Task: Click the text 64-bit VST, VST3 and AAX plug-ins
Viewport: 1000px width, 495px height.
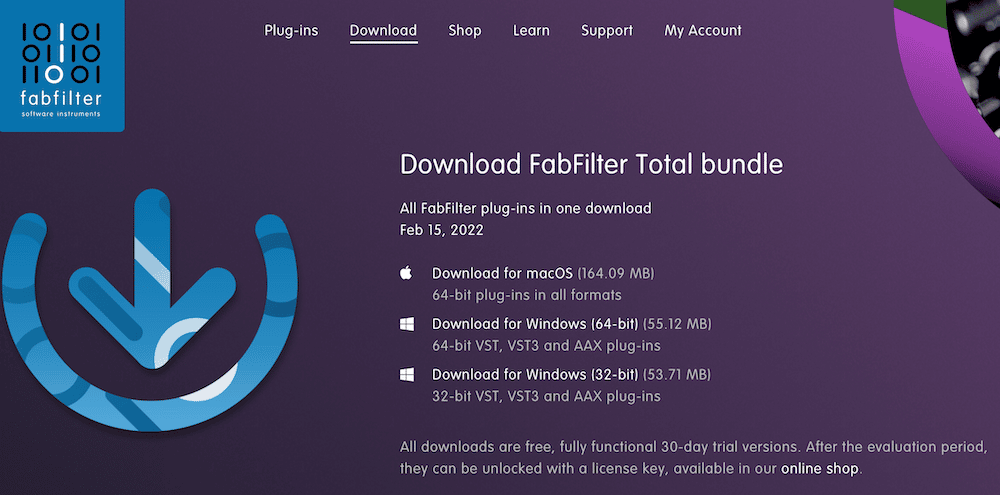Action: point(546,346)
